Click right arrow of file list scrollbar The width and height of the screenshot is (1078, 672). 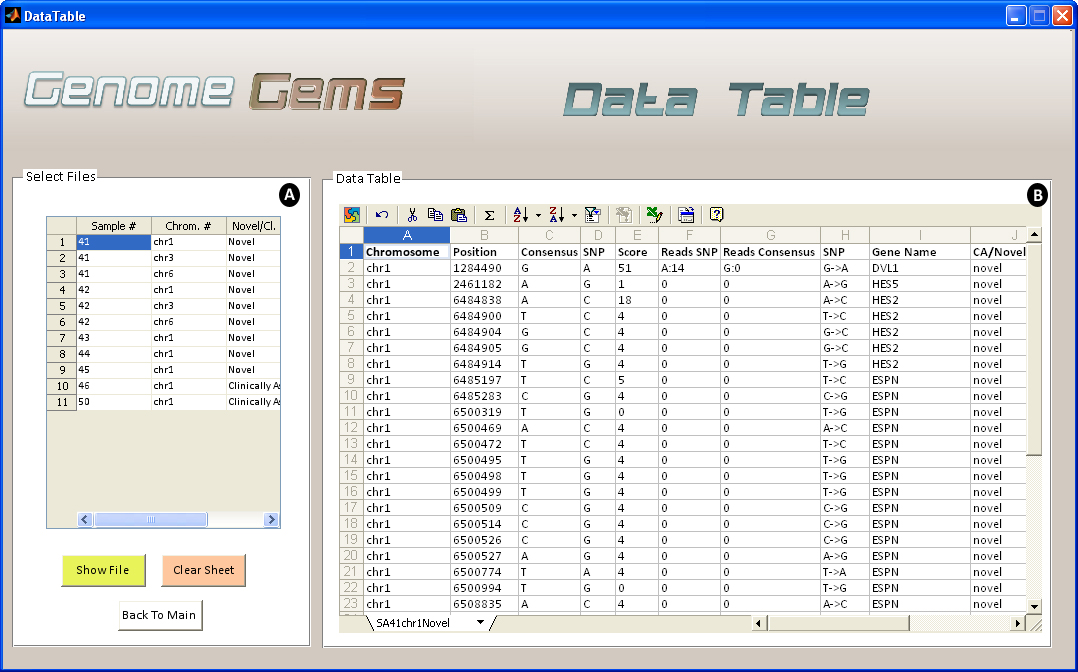[x=271, y=520]
